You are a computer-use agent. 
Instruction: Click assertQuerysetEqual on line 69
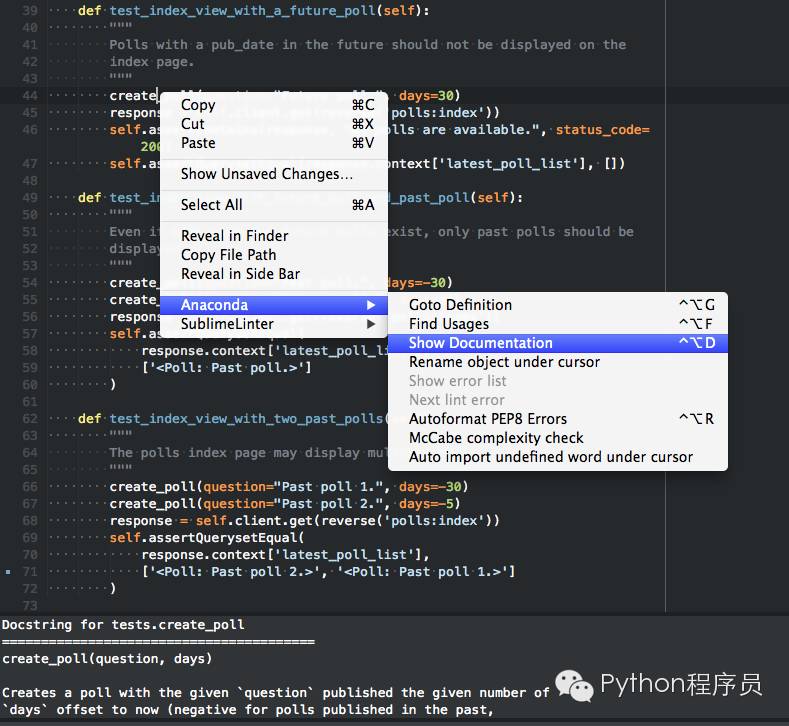pos(222,538)
